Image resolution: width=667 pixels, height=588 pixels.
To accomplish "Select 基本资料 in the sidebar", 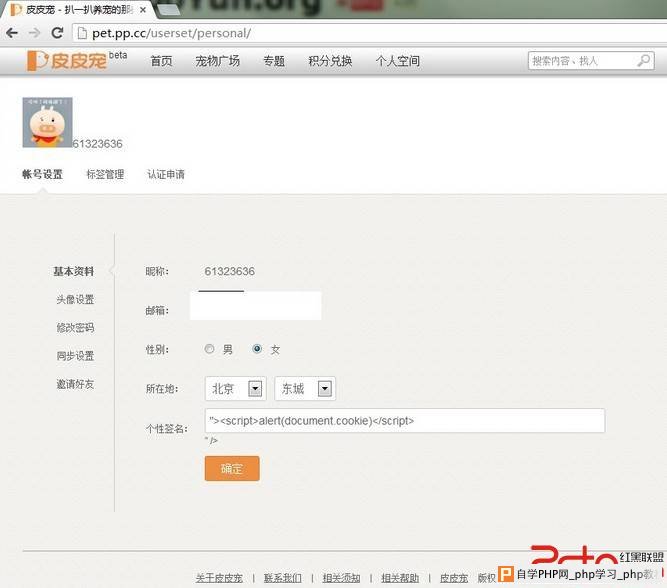I will click(x=74, y=271).
